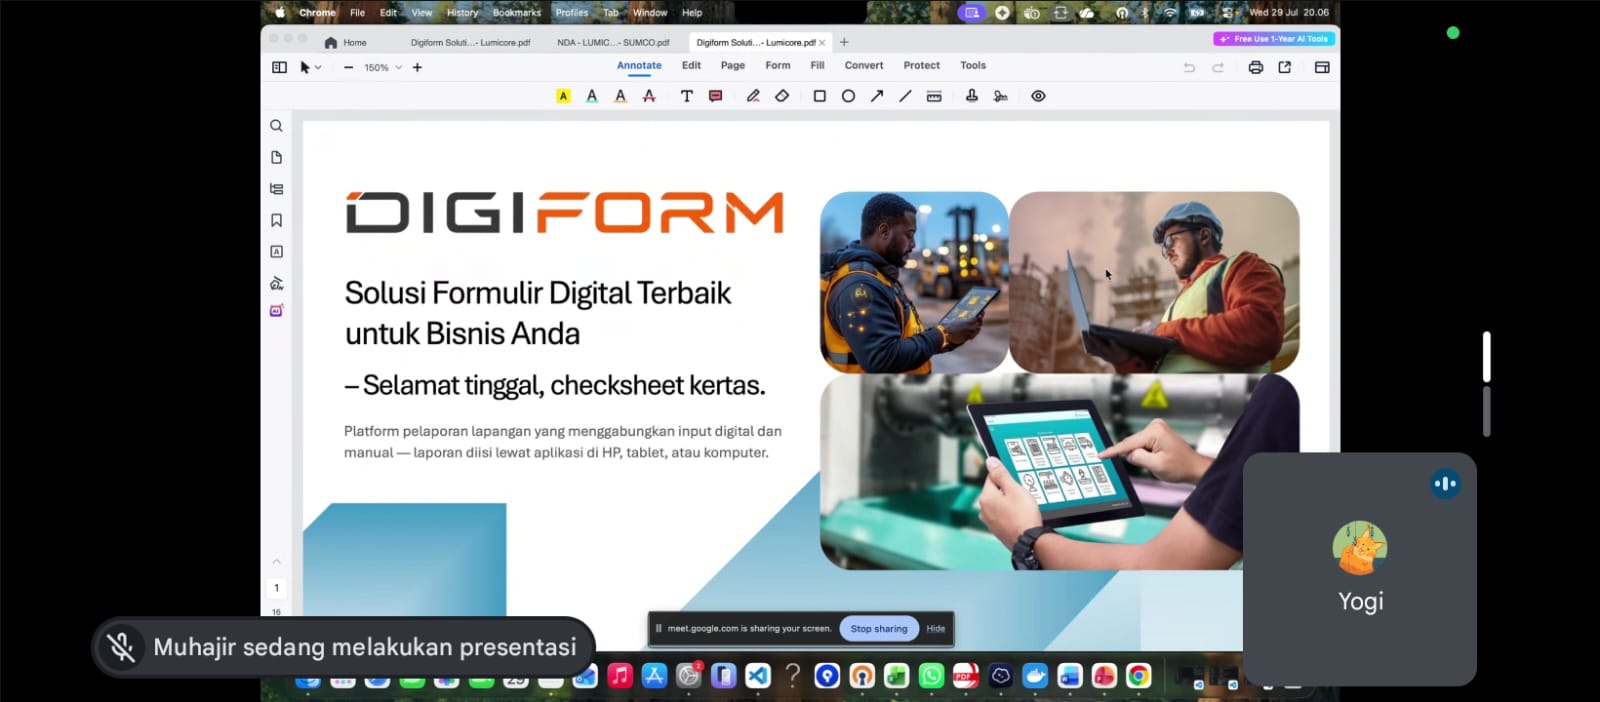The height and width of the screenshot is (702, 1600).
Task: Toggle annotation visibility eye icon
Action: coord(1038,96)
